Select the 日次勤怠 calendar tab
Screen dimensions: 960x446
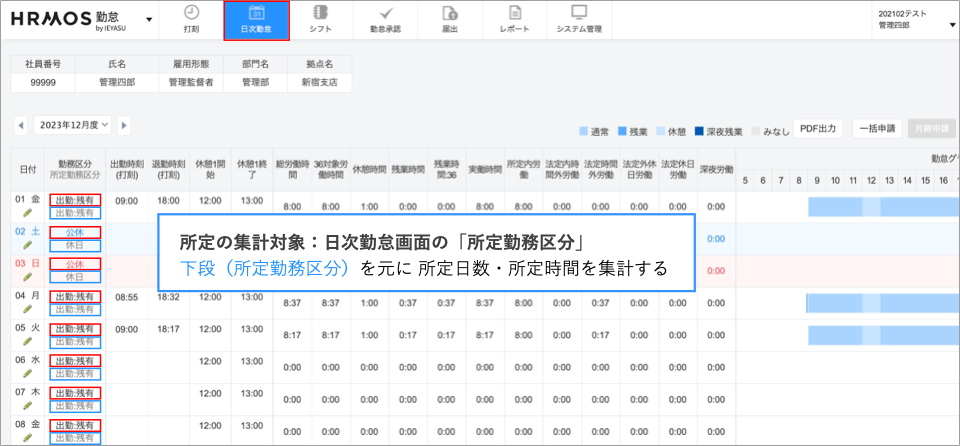[x=256, y=20]
